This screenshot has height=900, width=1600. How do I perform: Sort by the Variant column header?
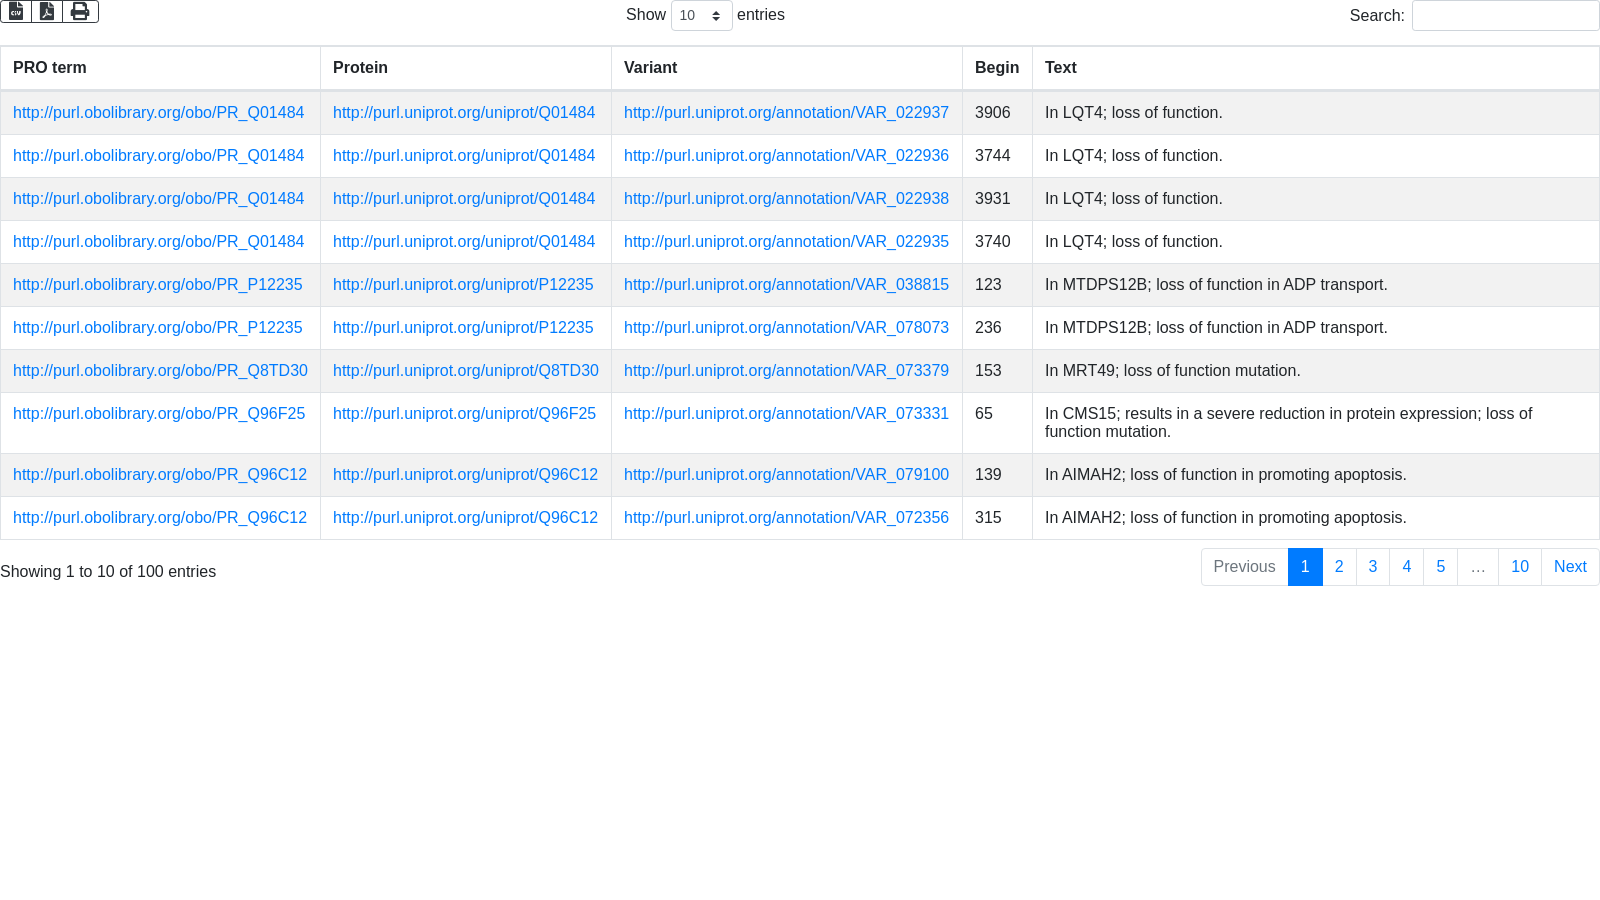pyautogui.click(x=650, y=68)
